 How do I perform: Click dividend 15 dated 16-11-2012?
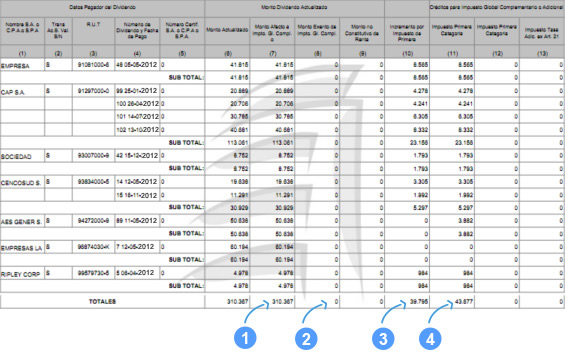[x=137, y=195]
